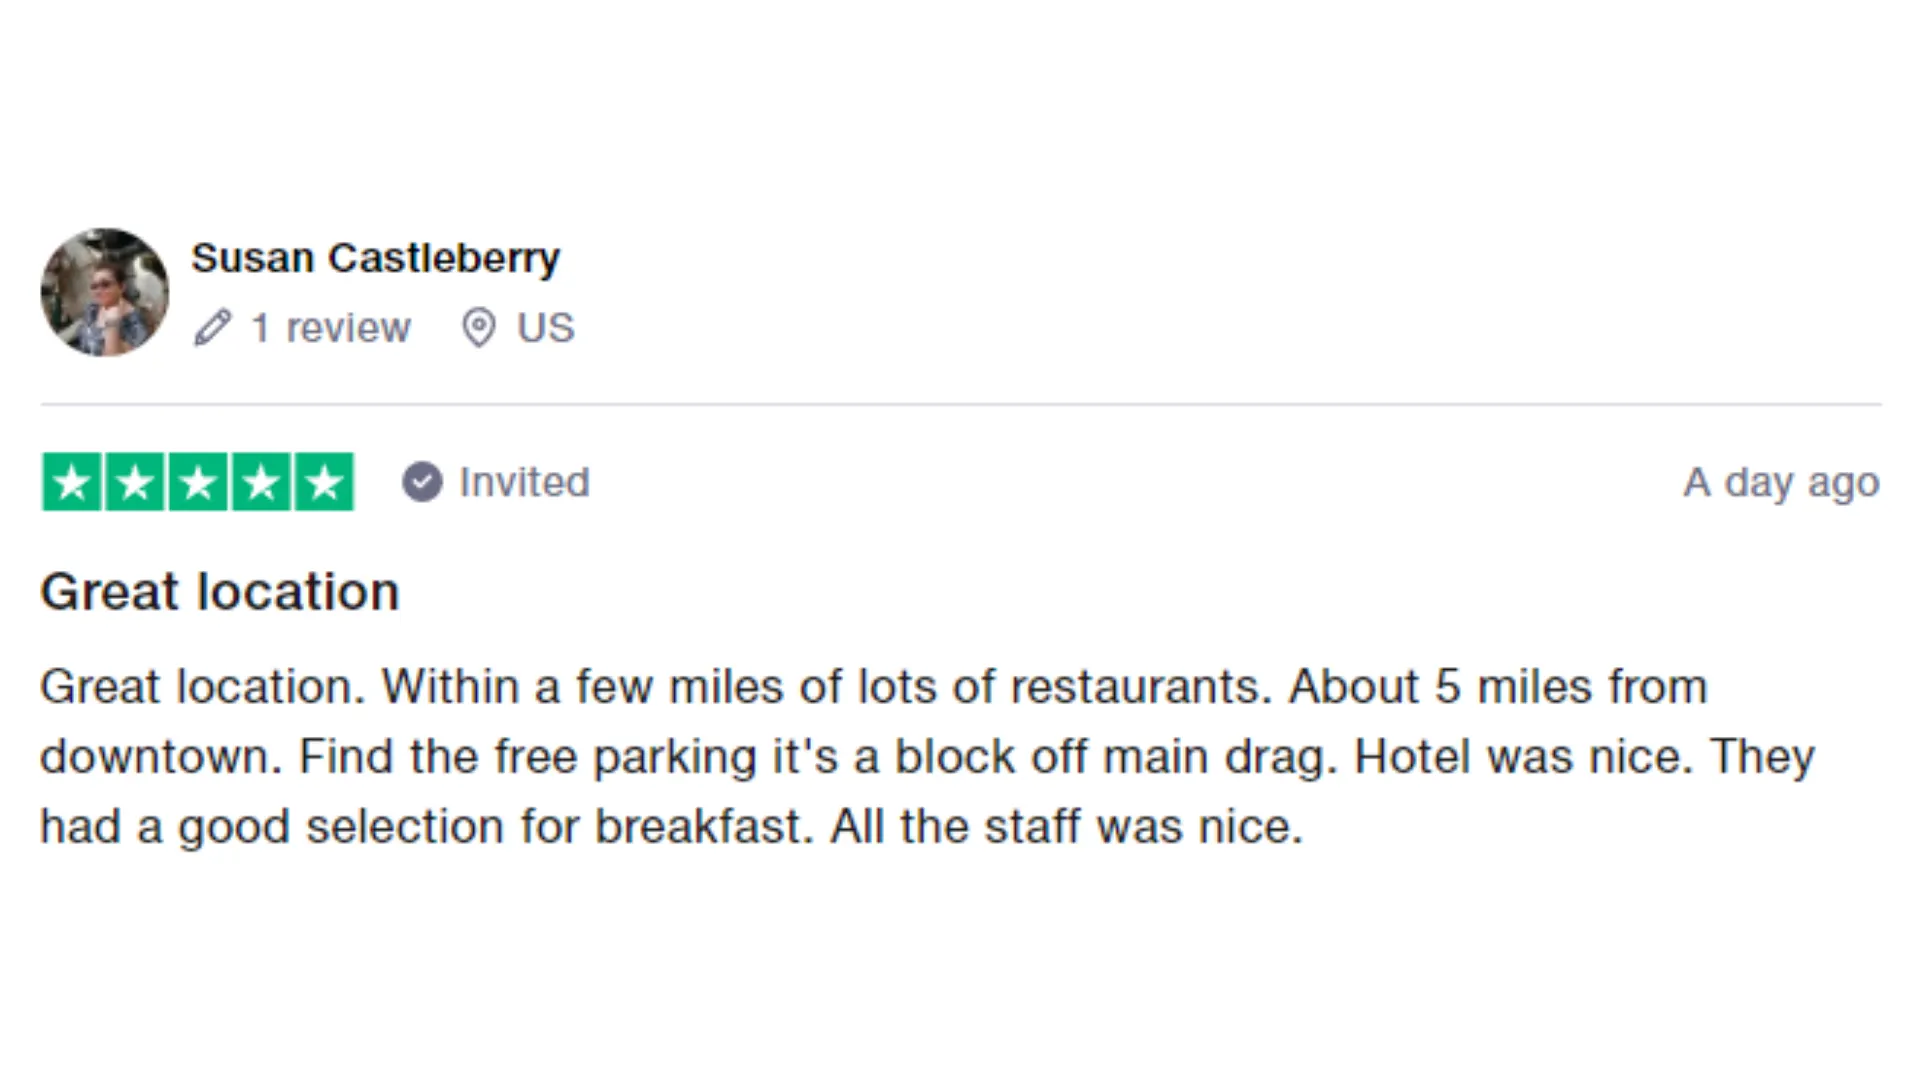Click the Invited verified checkmark icon
The image size is (1920, 1080).
pyautogui.click(x=422, y=482)
